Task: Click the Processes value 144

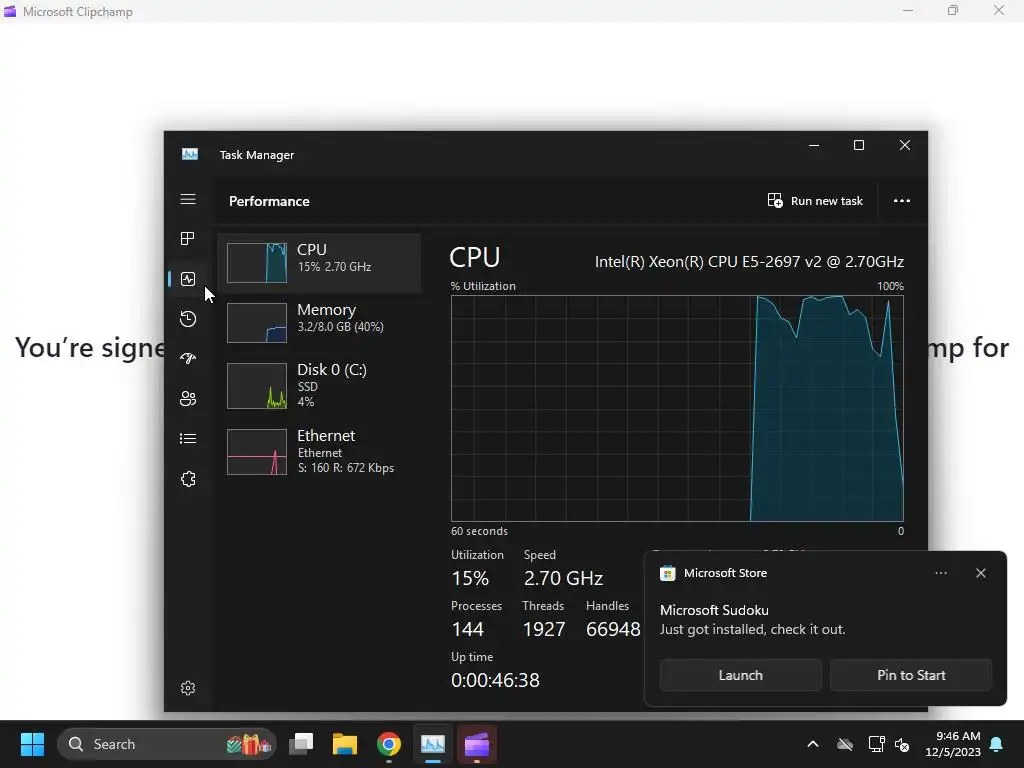Action: click(x=468, y=629)
